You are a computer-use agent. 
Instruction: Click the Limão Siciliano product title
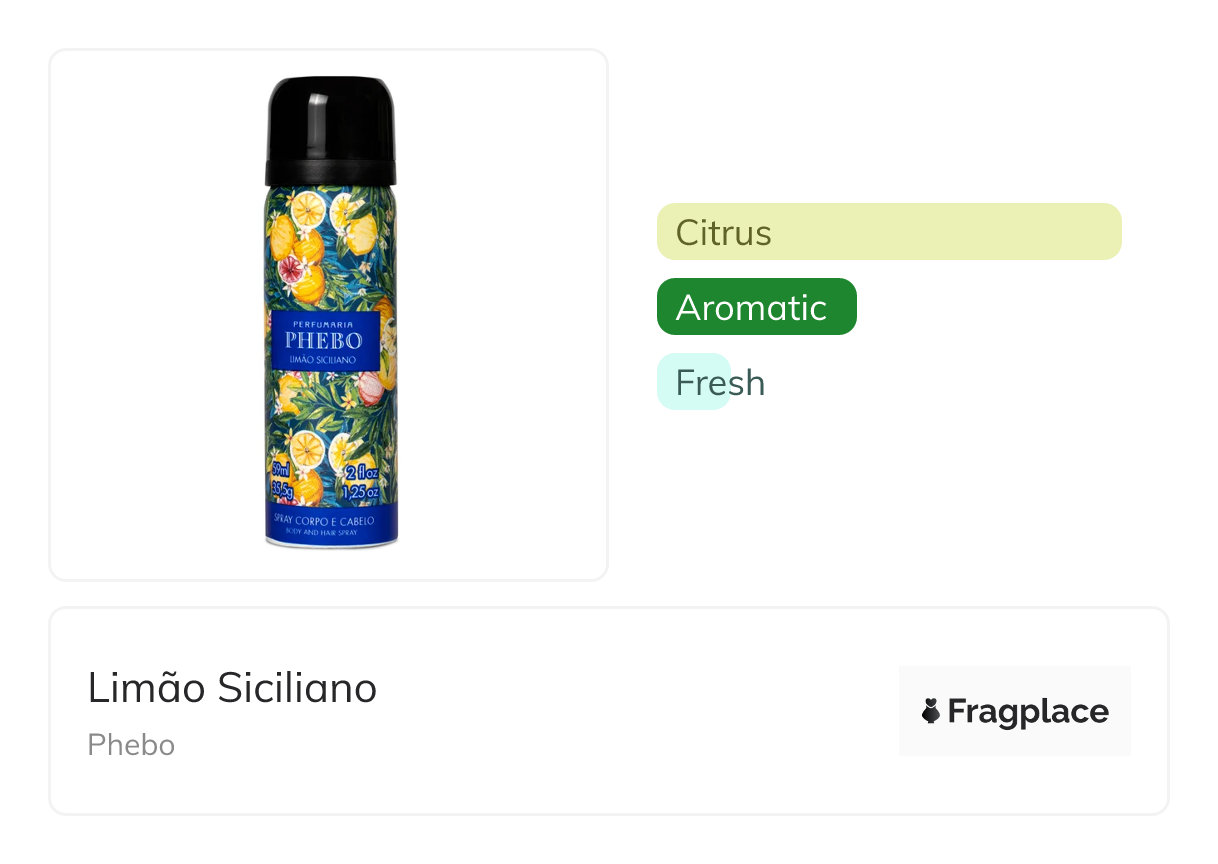click(232, 688)
